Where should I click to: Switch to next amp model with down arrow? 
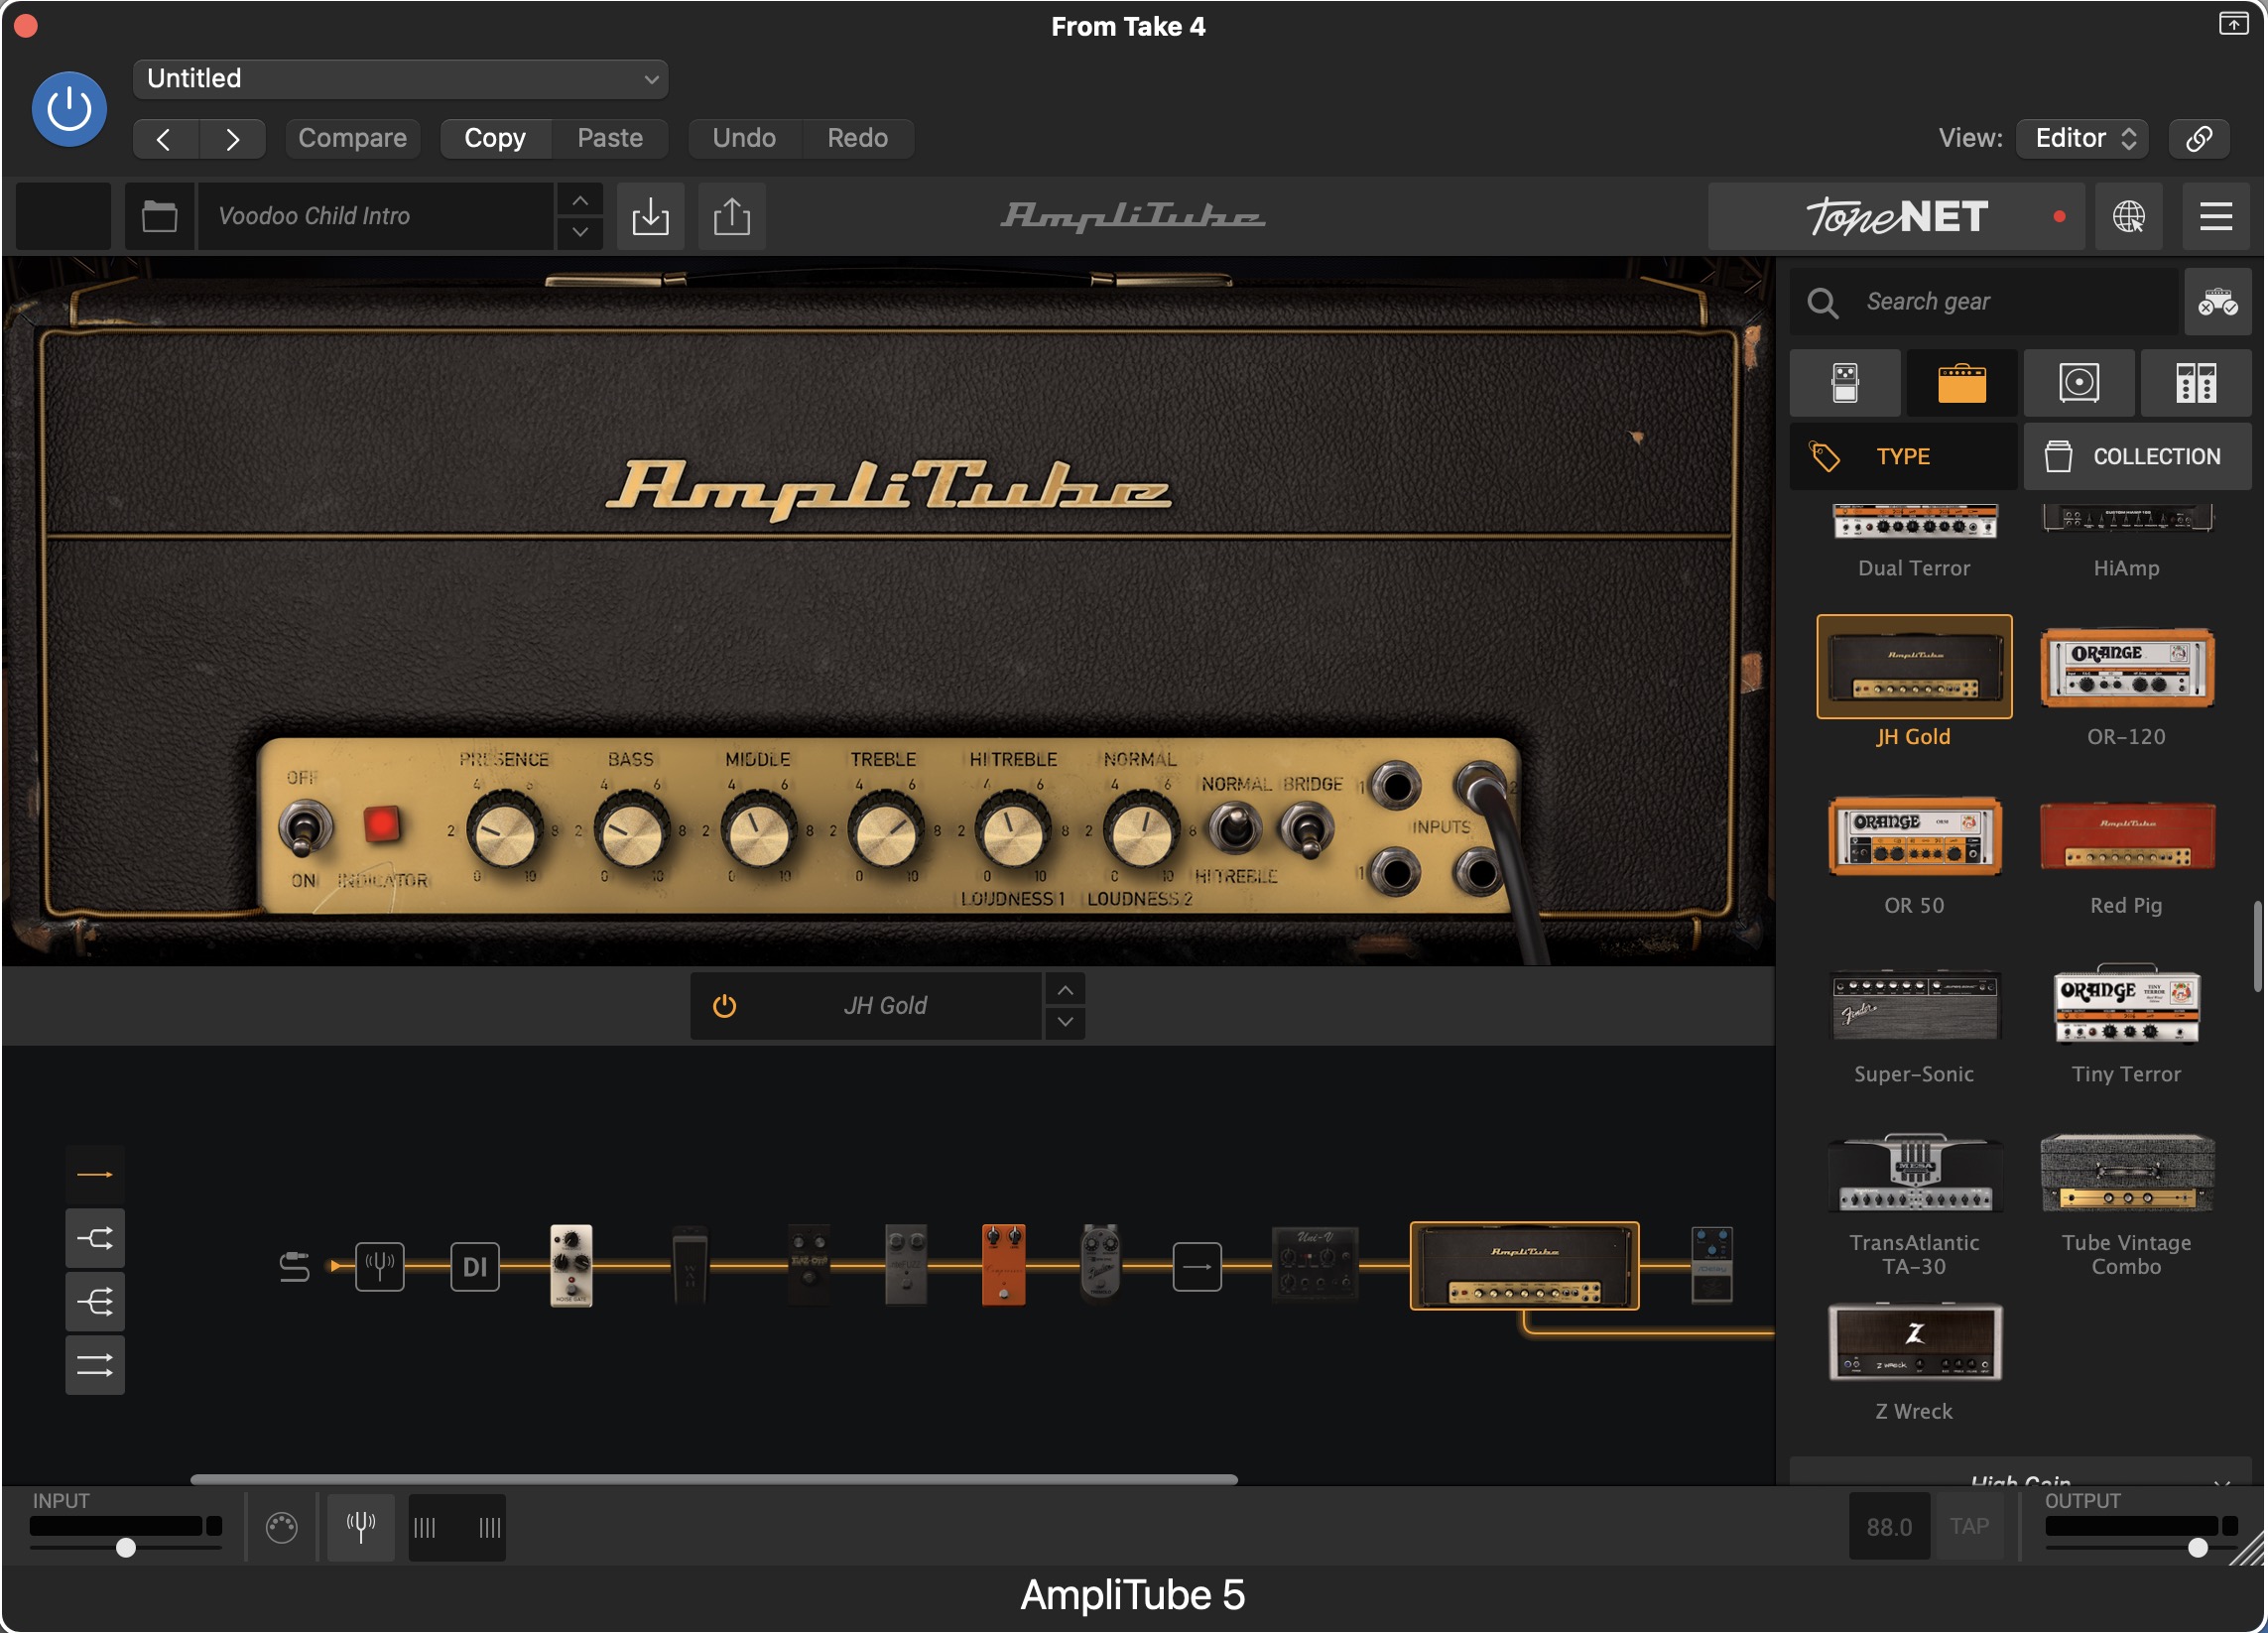point(1065,1022)
